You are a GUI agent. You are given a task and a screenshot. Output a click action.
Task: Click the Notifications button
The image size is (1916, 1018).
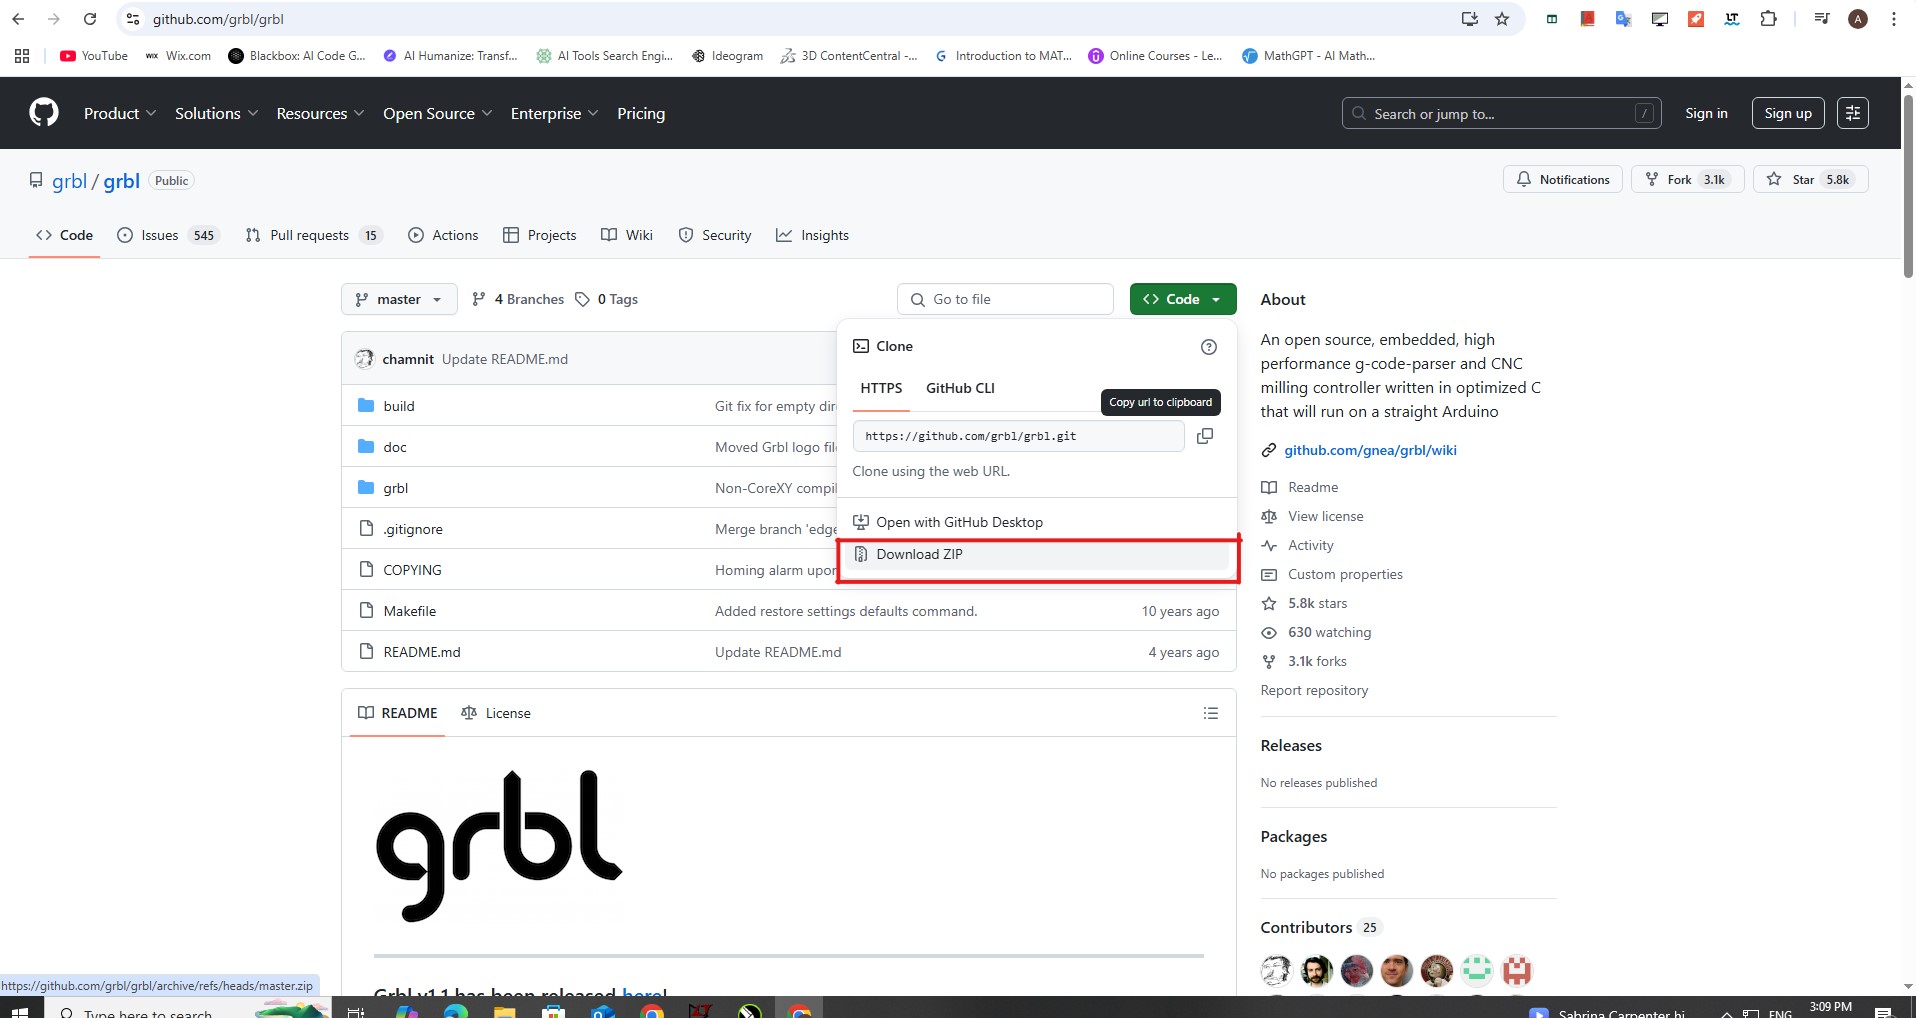pos(1563,179)
